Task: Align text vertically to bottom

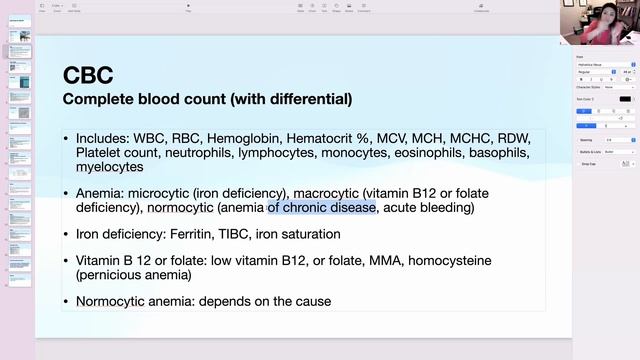Action: (626, 126)
